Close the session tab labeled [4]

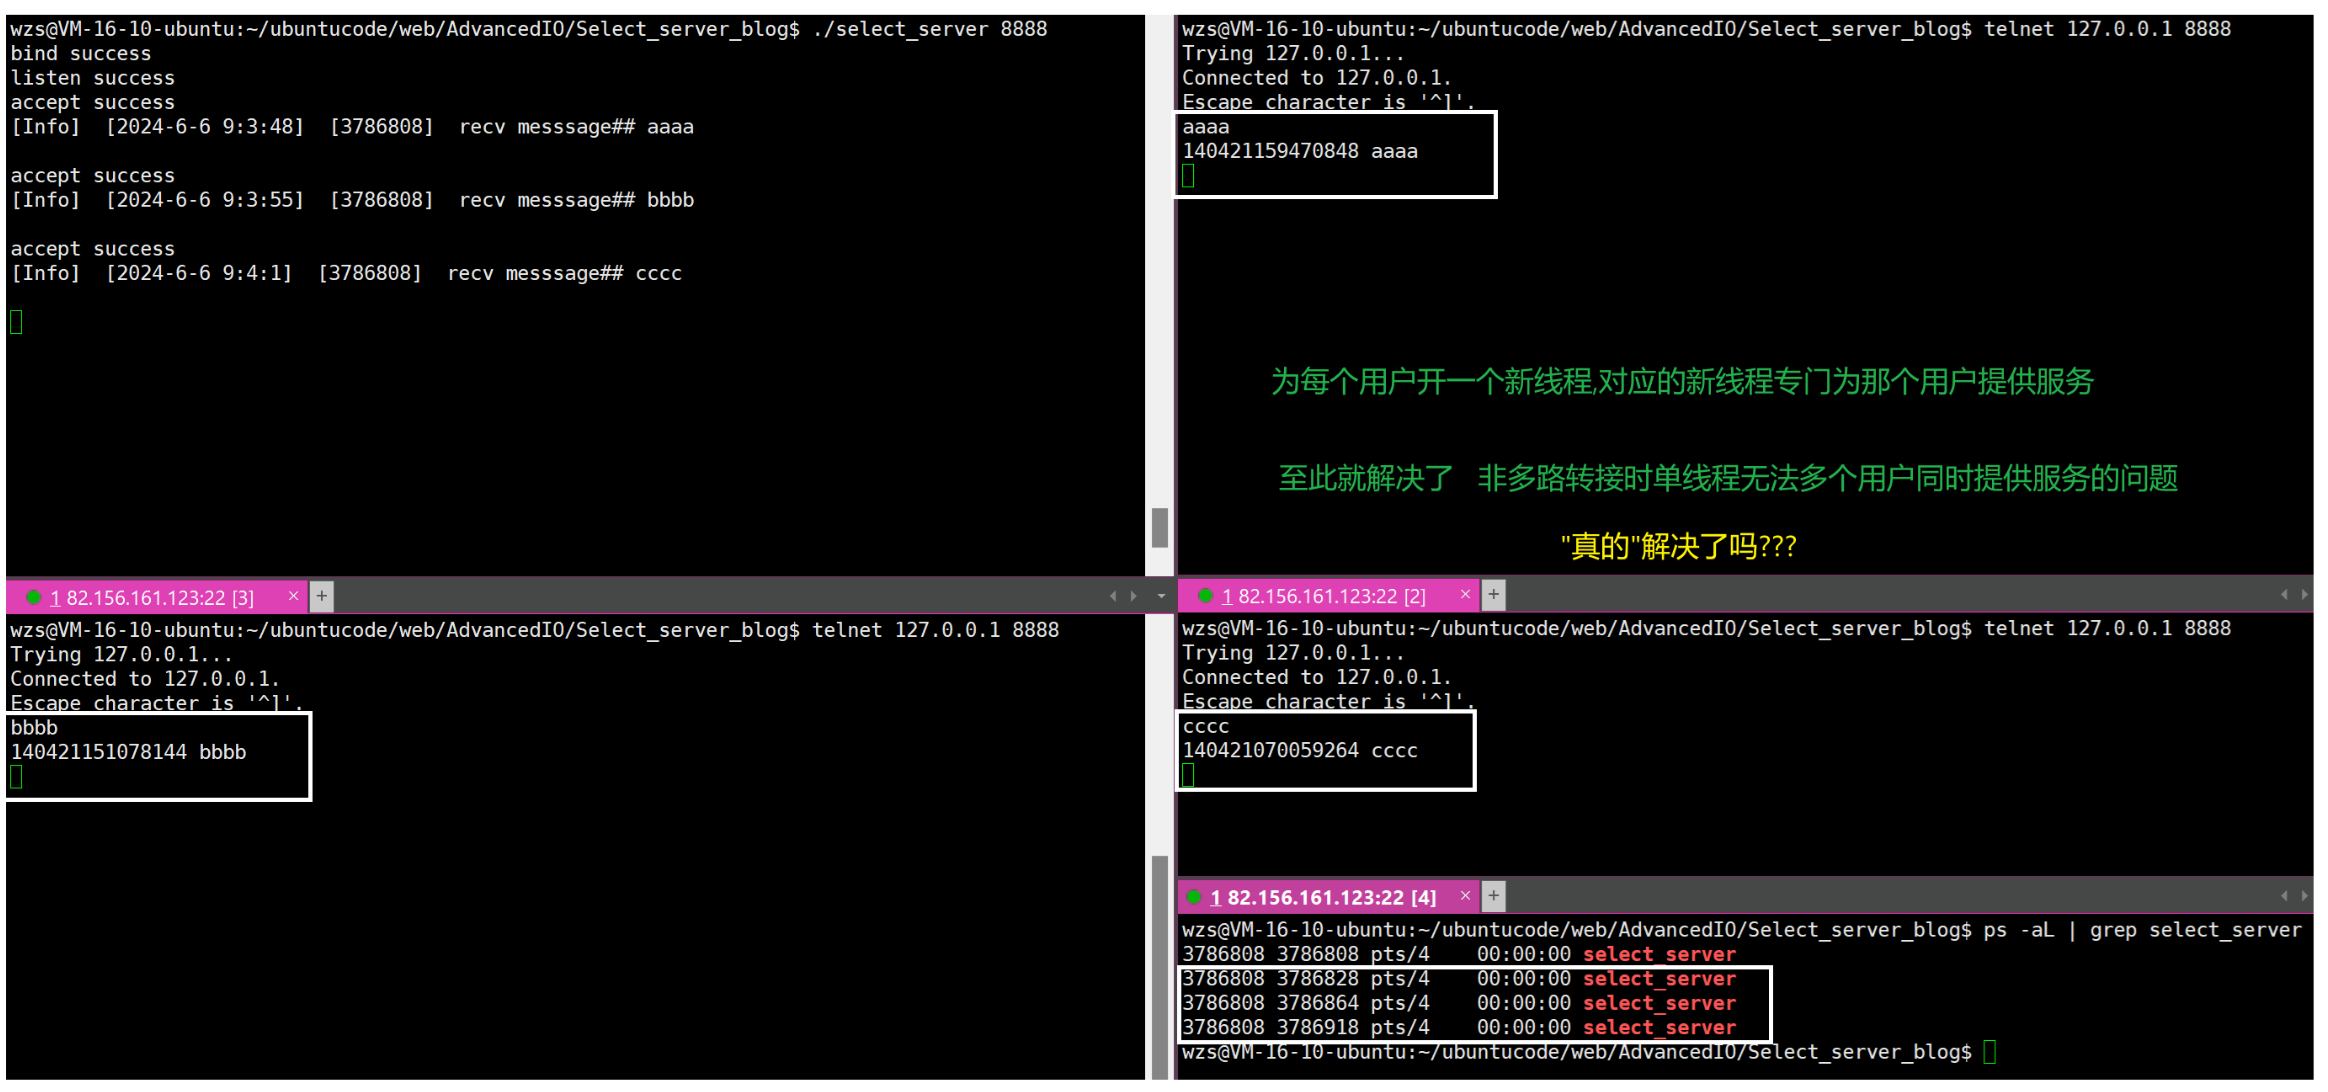pos(1465,896)
